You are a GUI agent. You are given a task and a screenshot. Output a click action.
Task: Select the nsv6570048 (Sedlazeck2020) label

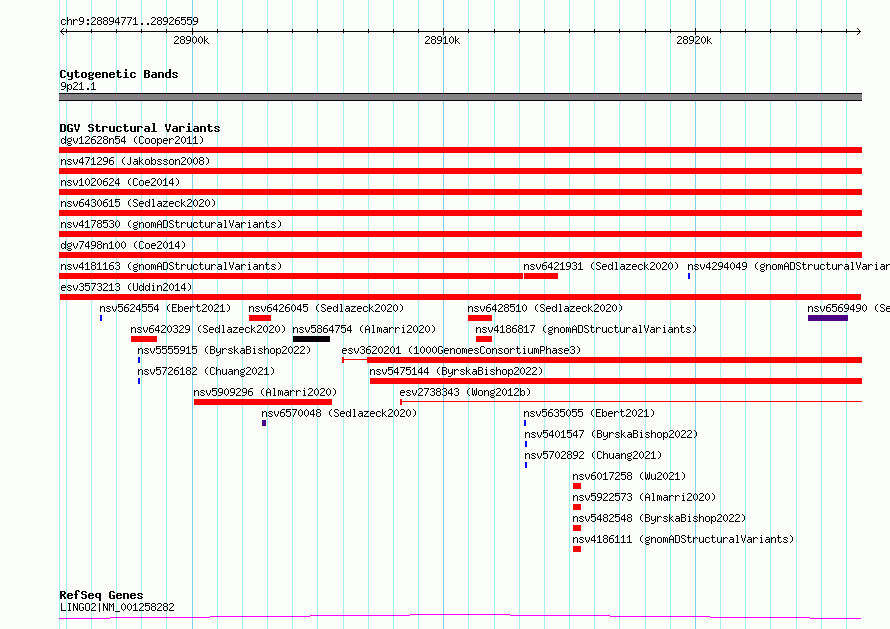[x=339, y=413]
